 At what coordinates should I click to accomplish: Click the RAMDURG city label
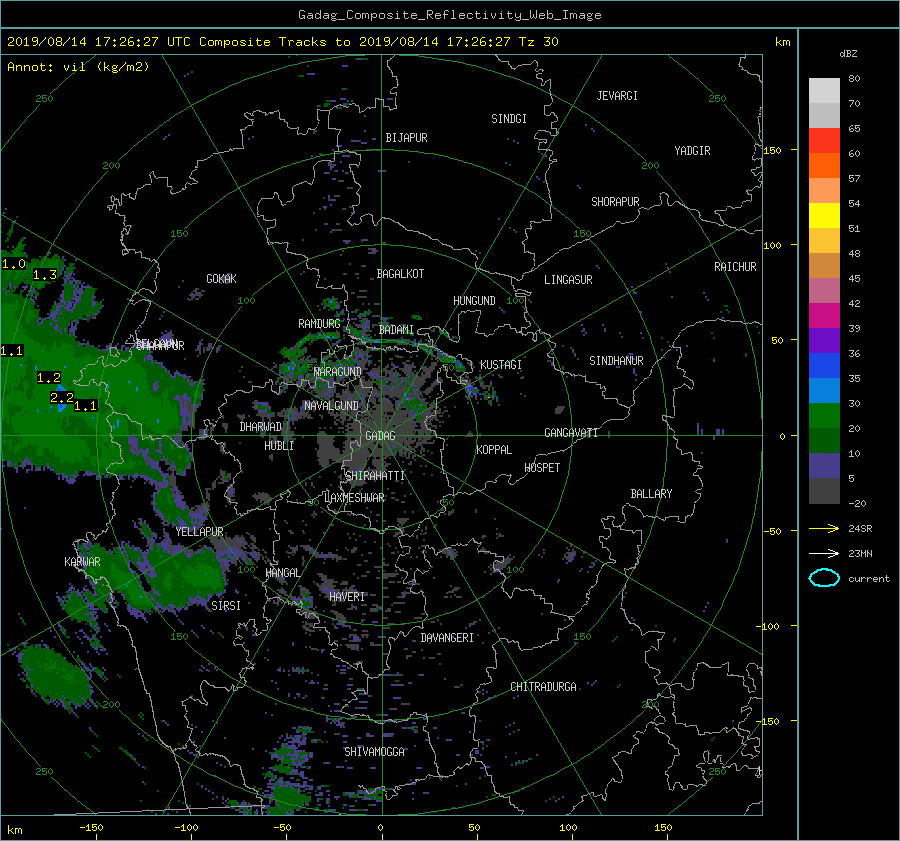pos(319,324)
